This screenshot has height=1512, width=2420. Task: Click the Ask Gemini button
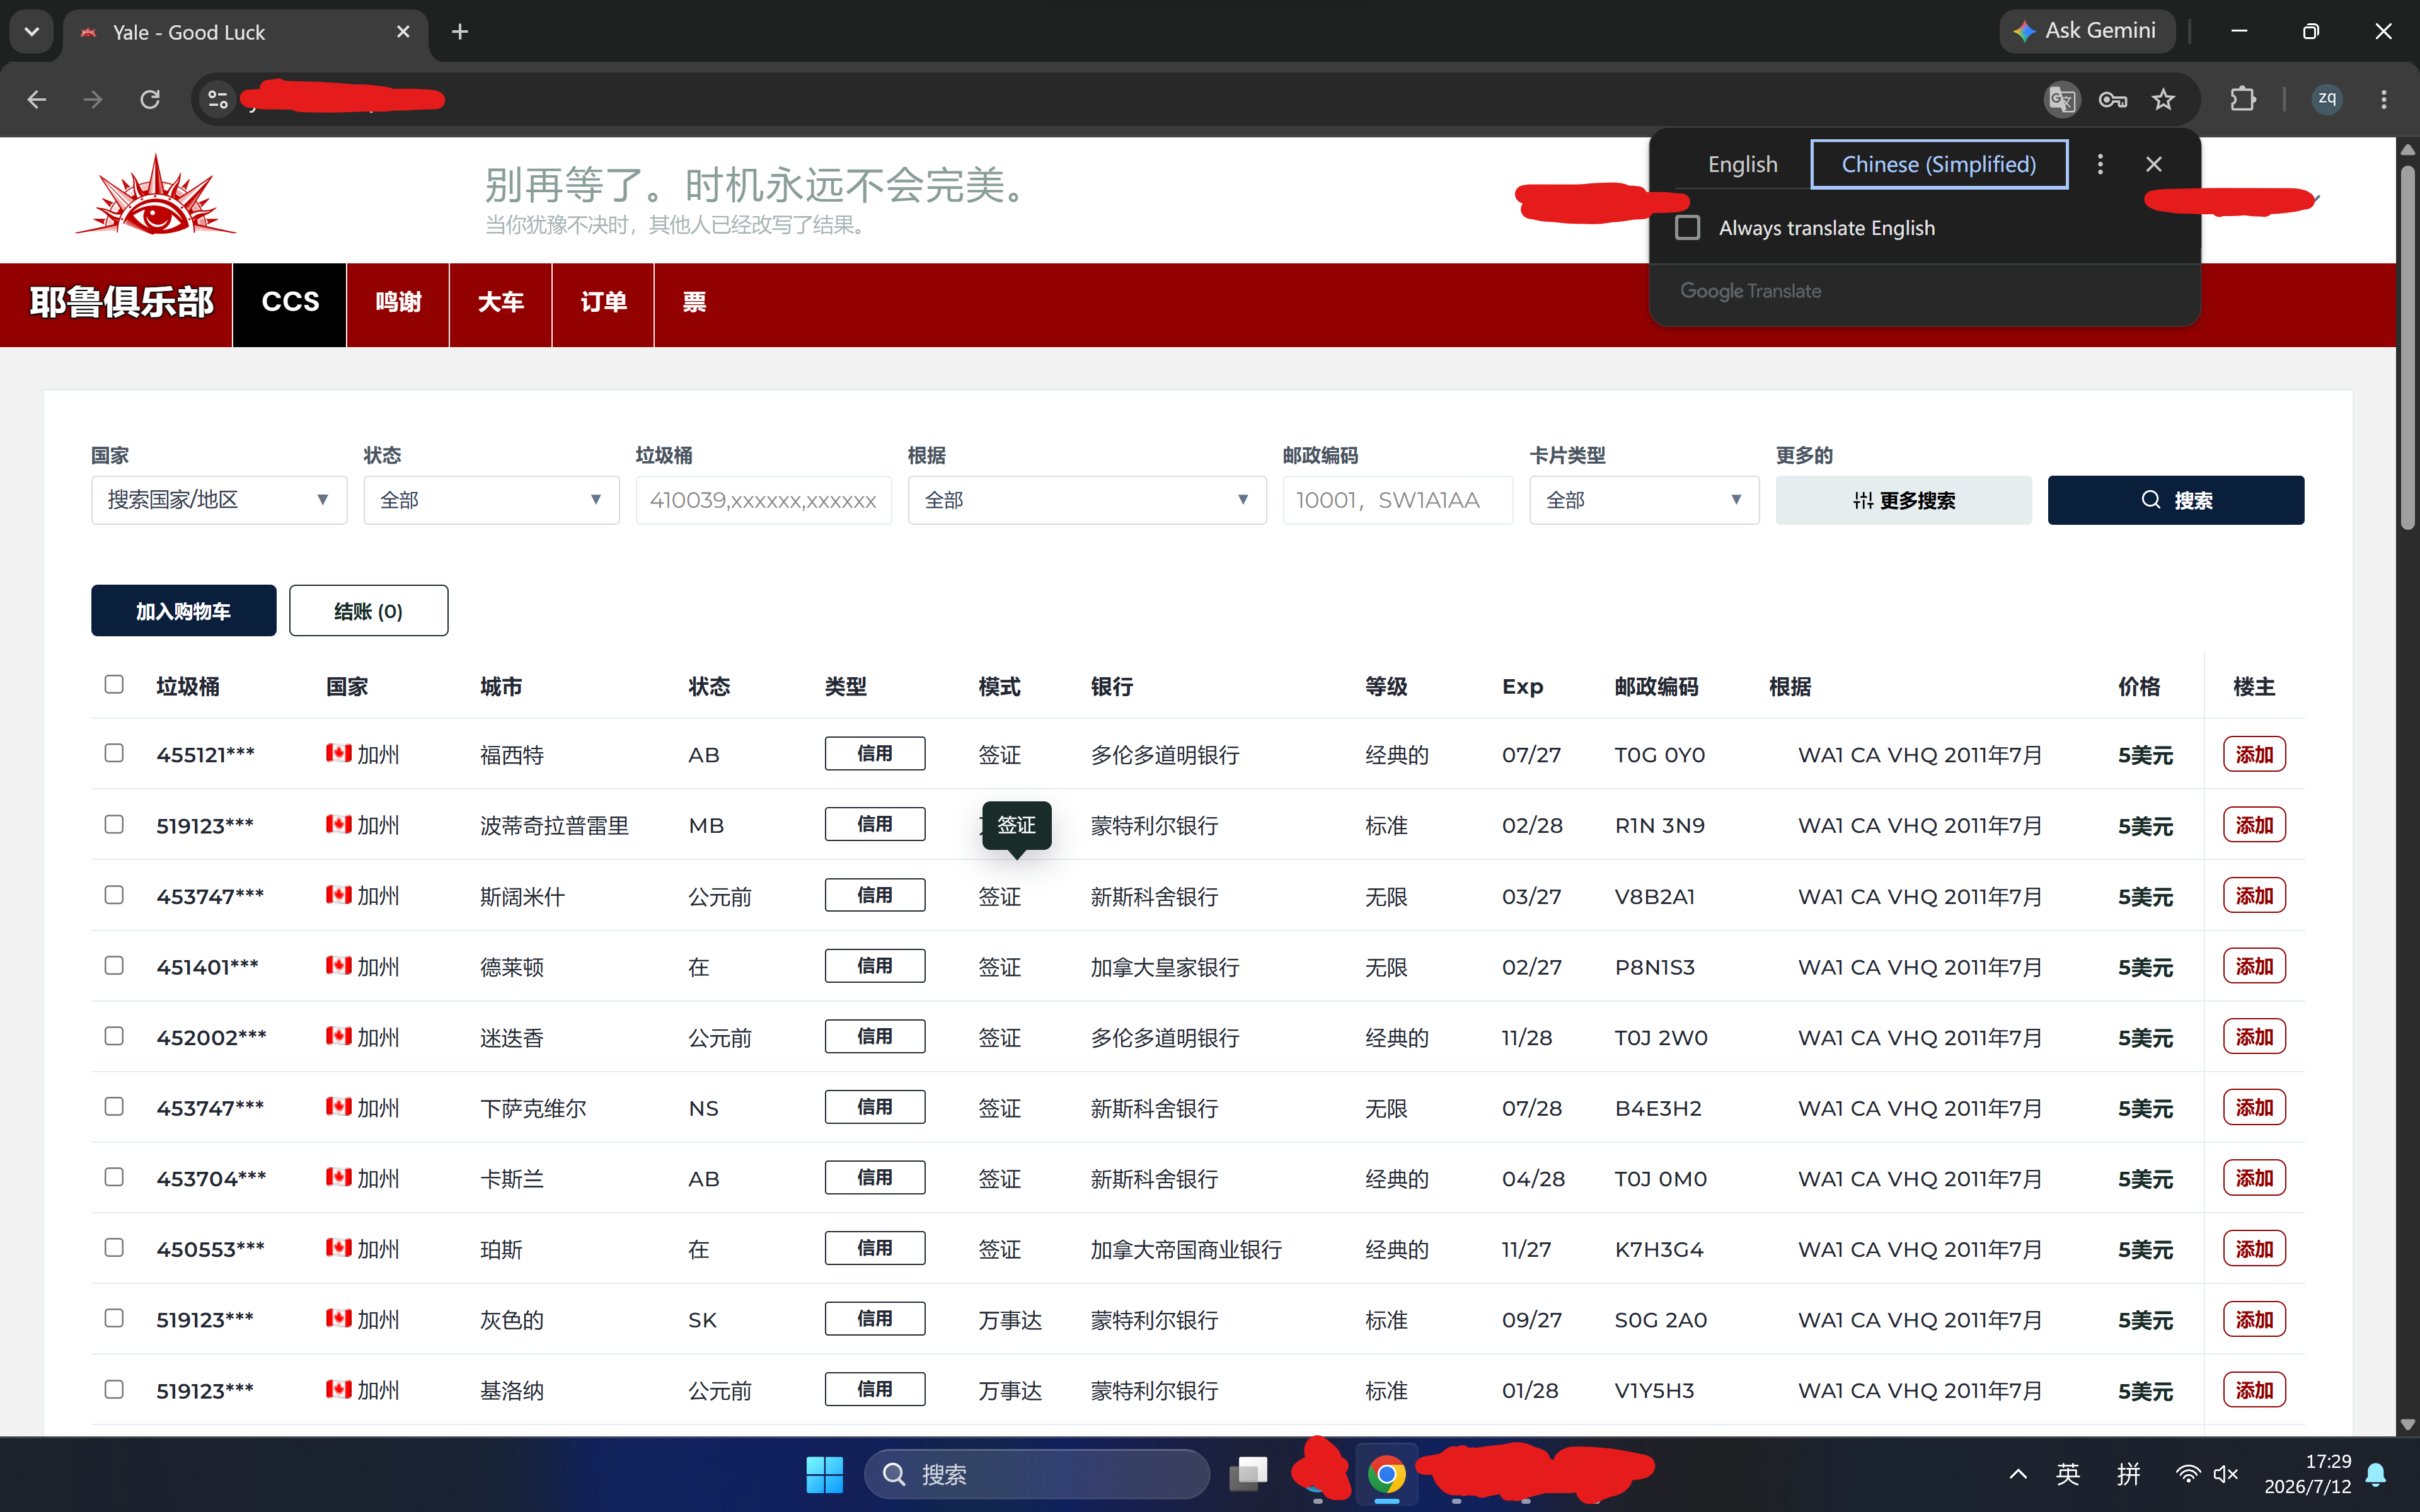click(2086, 31)
